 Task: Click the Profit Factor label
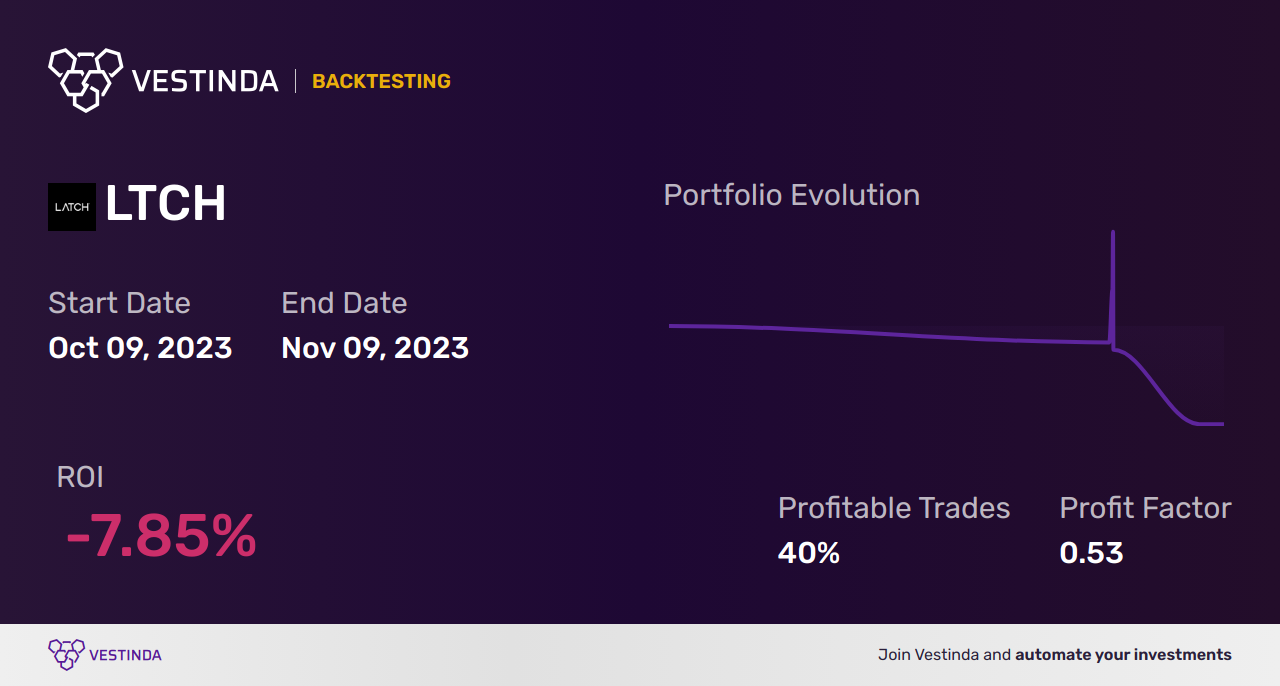click(1145, 508)
